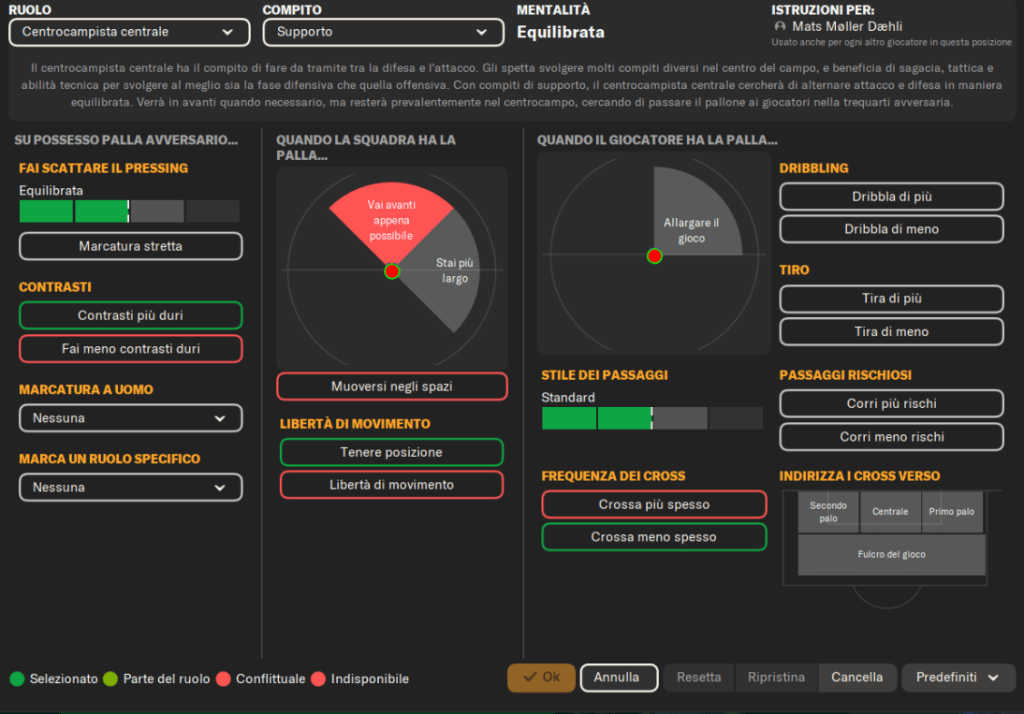Viewport: 1024px width, 714px height.
Task: Open the Compito 'Supporto' dropdown
Action: pos(383,32)
